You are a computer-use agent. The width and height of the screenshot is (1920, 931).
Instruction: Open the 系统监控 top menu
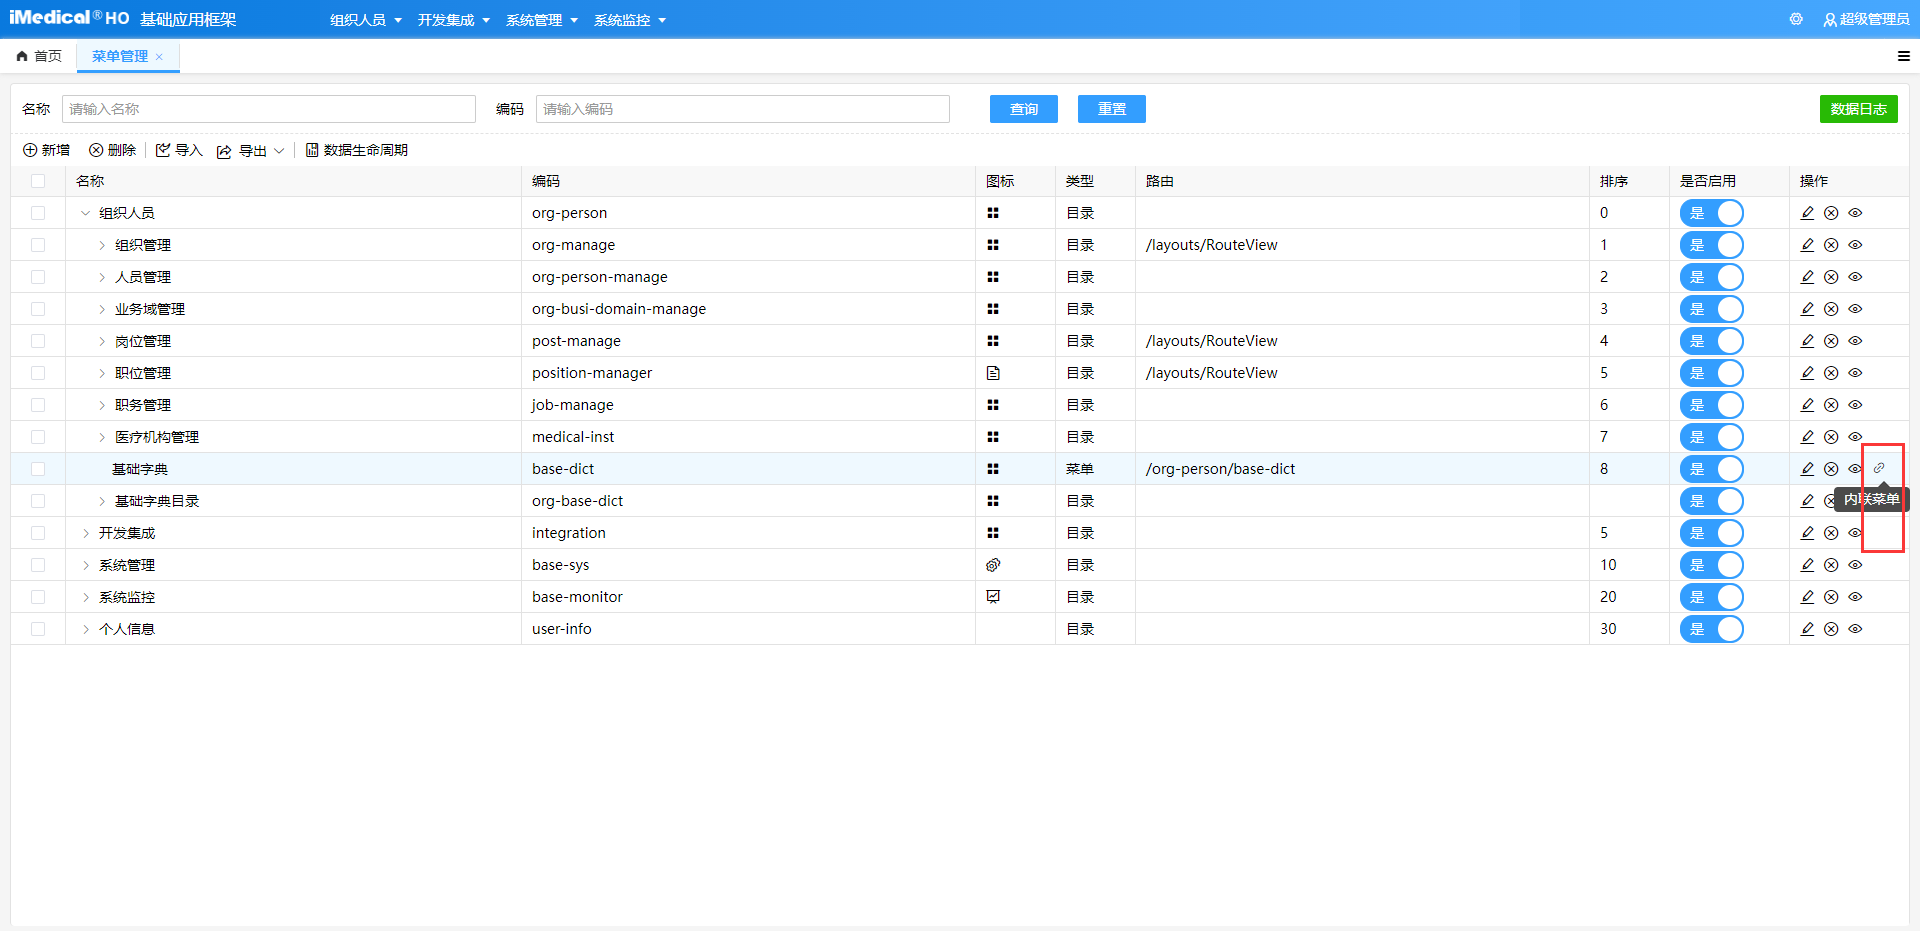click(629, 20)
